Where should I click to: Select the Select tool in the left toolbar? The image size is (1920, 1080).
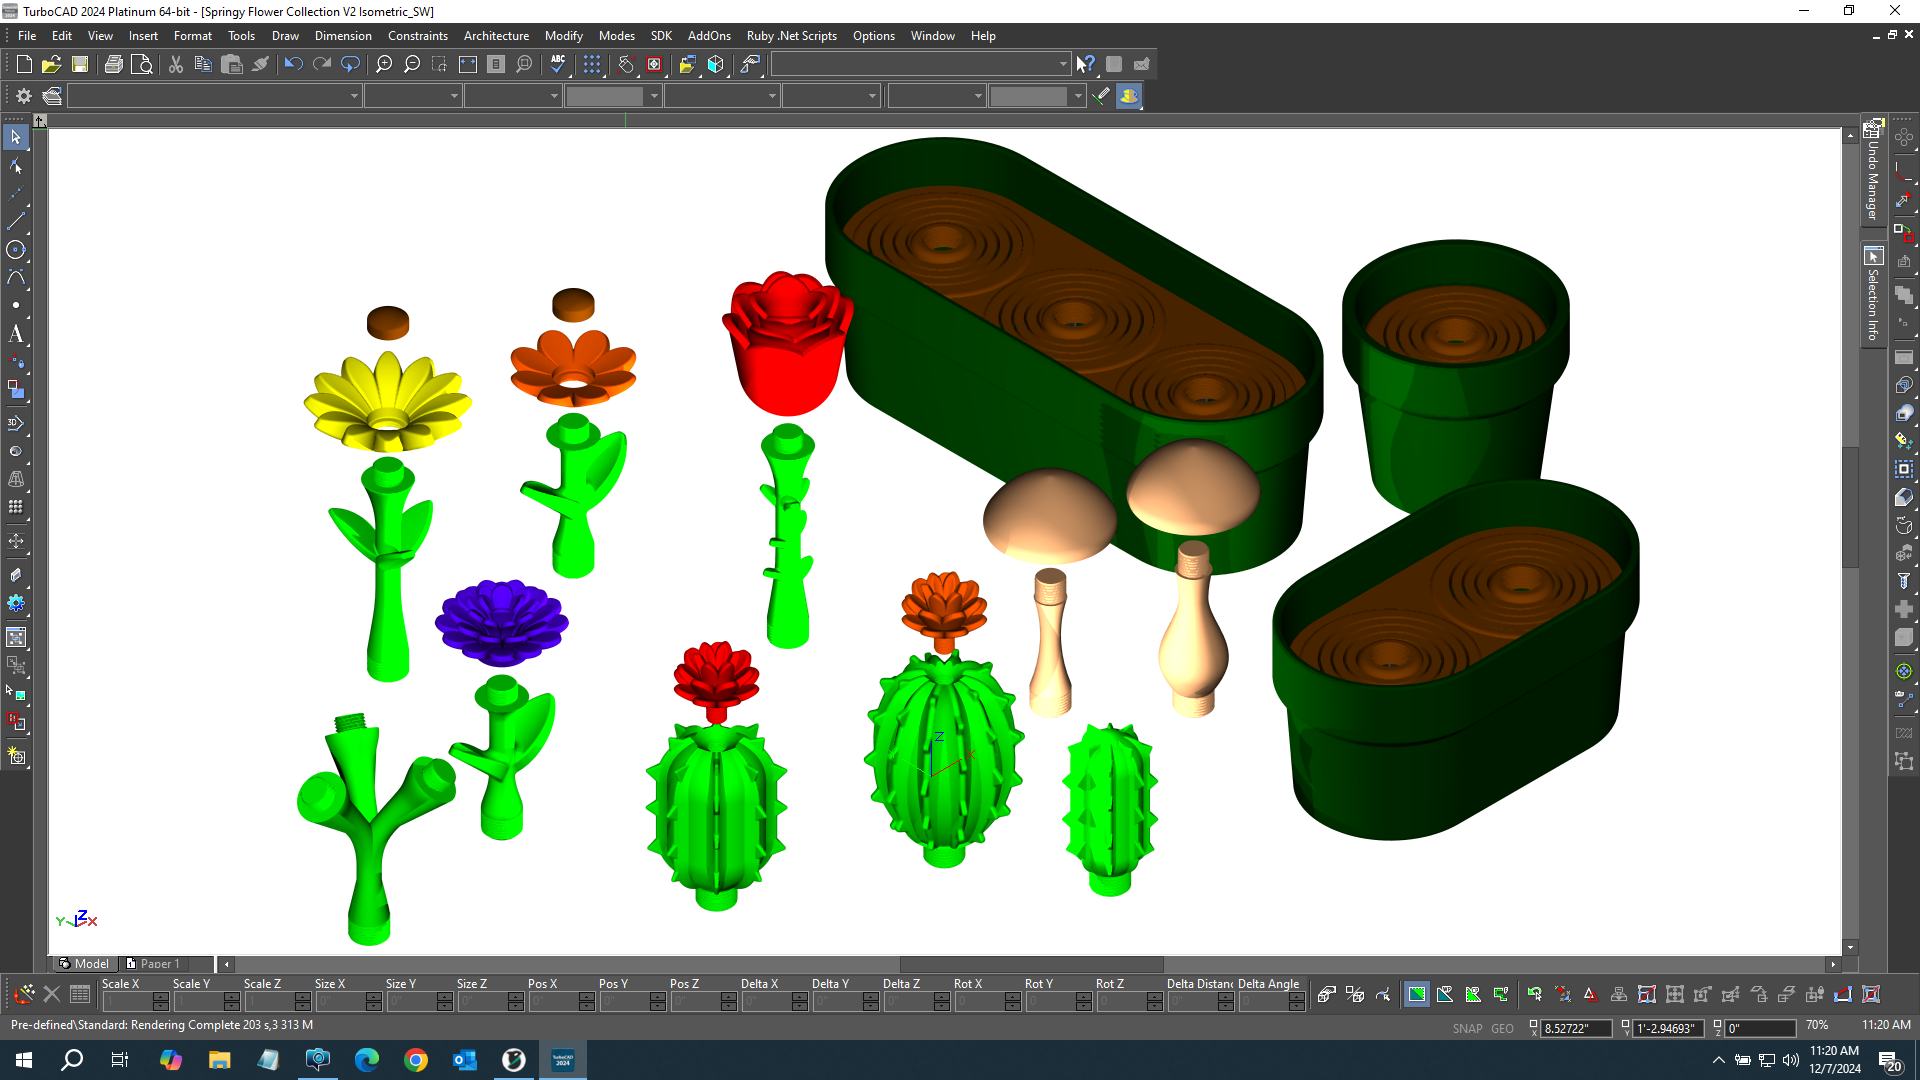point(16,137)
